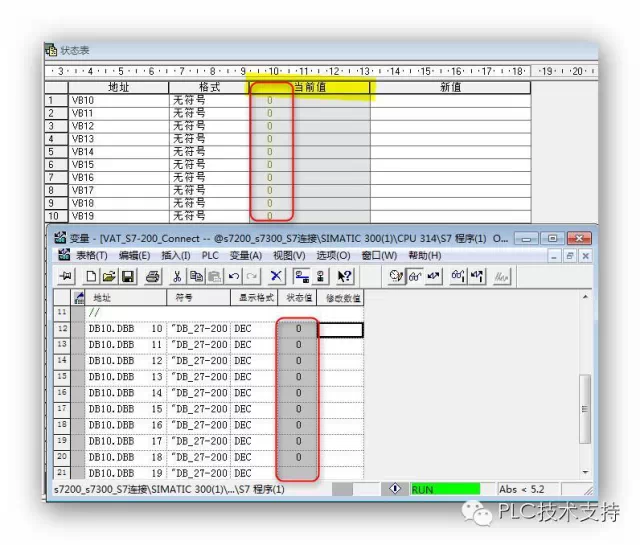The width and height of the screenshot is (640, 545).
Task: Click the 当前值 column header
Action: pos(310,87)
